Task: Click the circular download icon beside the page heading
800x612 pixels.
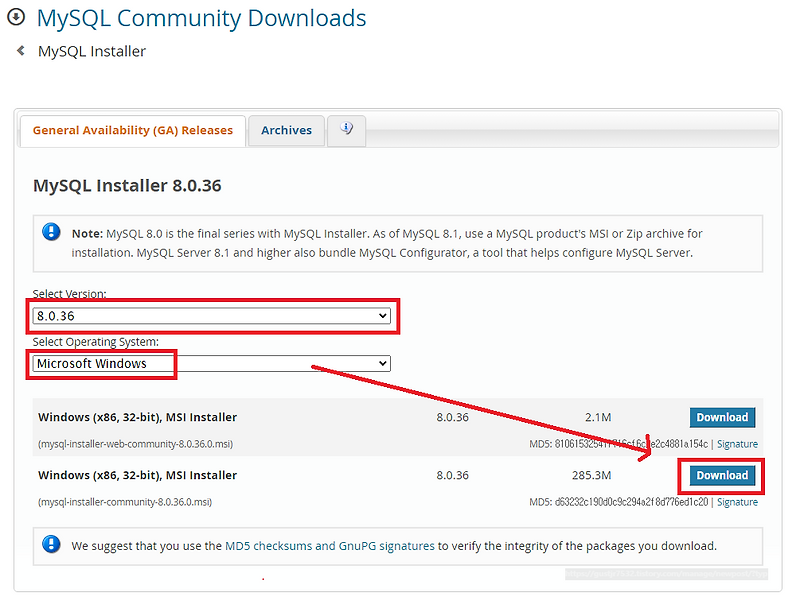Action: tap(14, 17)
